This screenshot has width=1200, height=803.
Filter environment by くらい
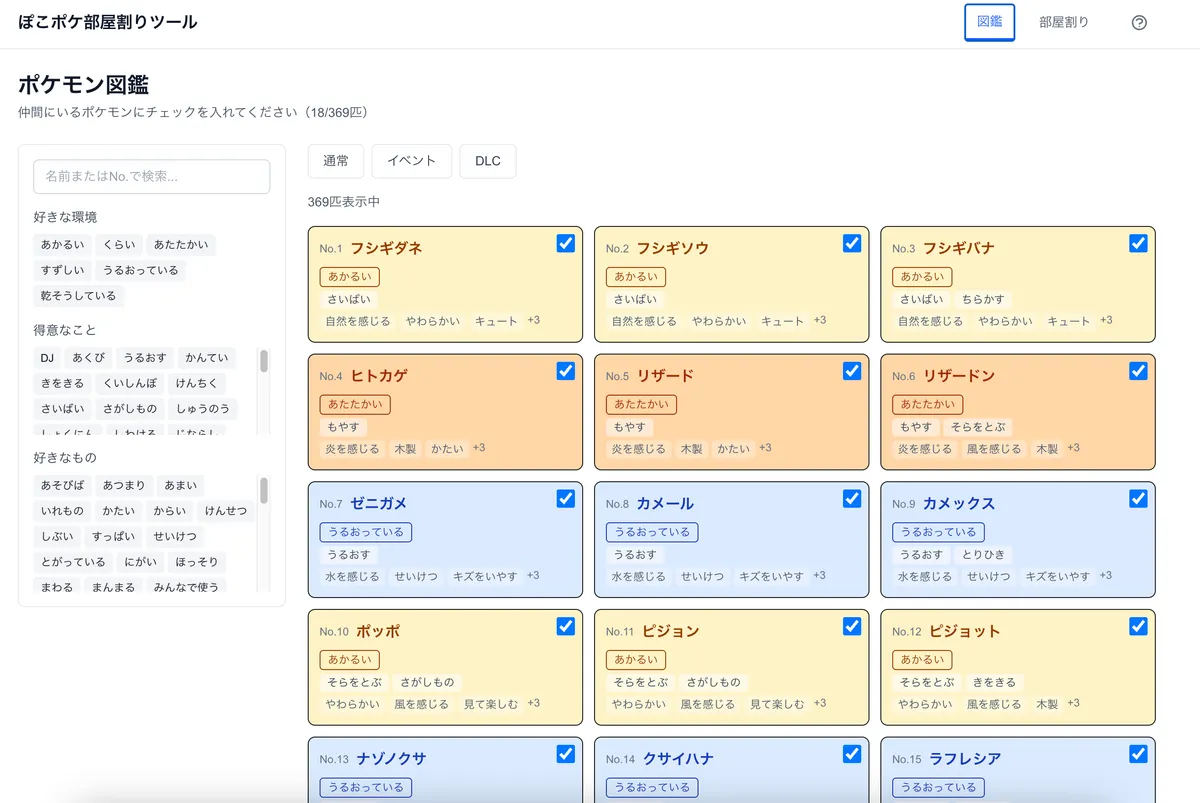coord(119,245)
